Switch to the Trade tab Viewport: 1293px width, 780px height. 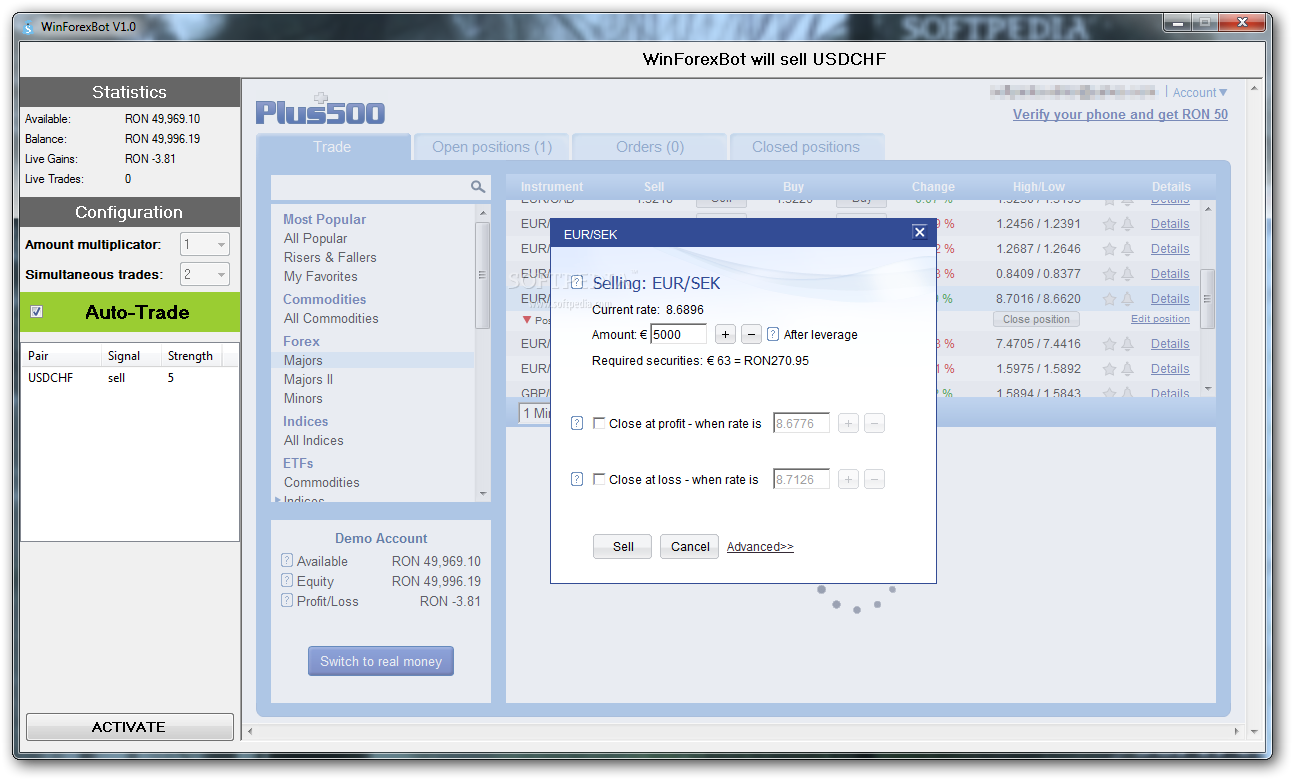click(x=332, y=147)
